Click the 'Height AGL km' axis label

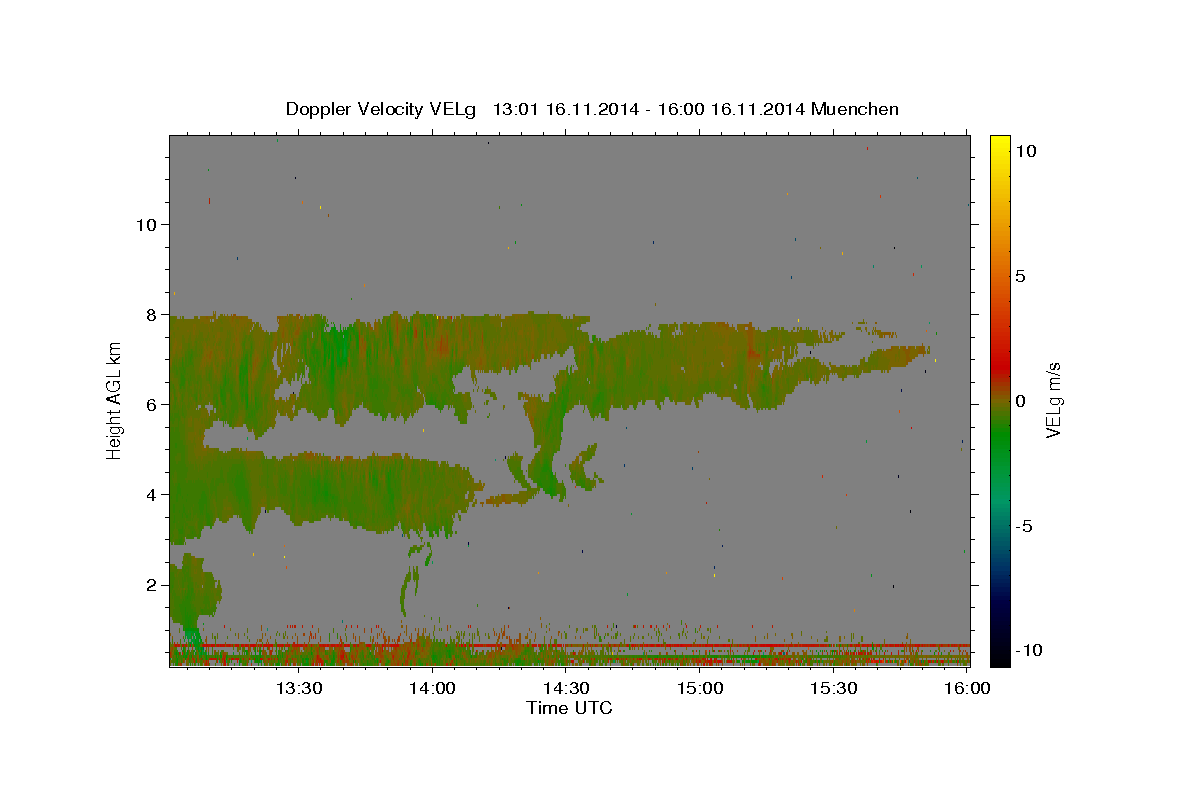[114, 399]
